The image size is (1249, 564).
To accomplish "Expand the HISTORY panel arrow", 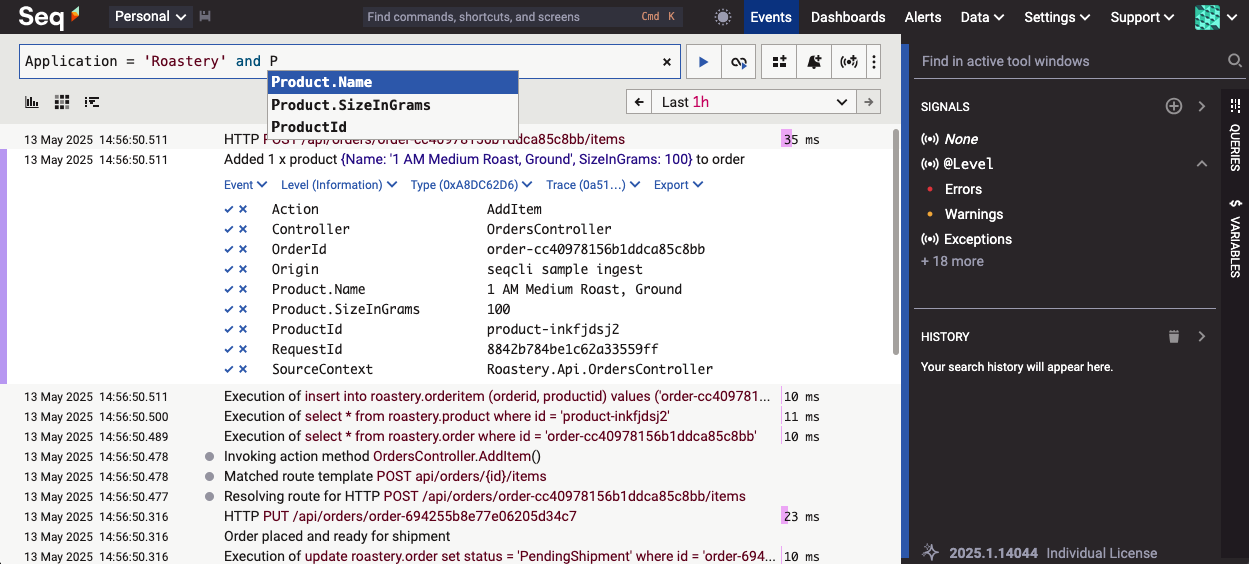I will click(1201, 337).
